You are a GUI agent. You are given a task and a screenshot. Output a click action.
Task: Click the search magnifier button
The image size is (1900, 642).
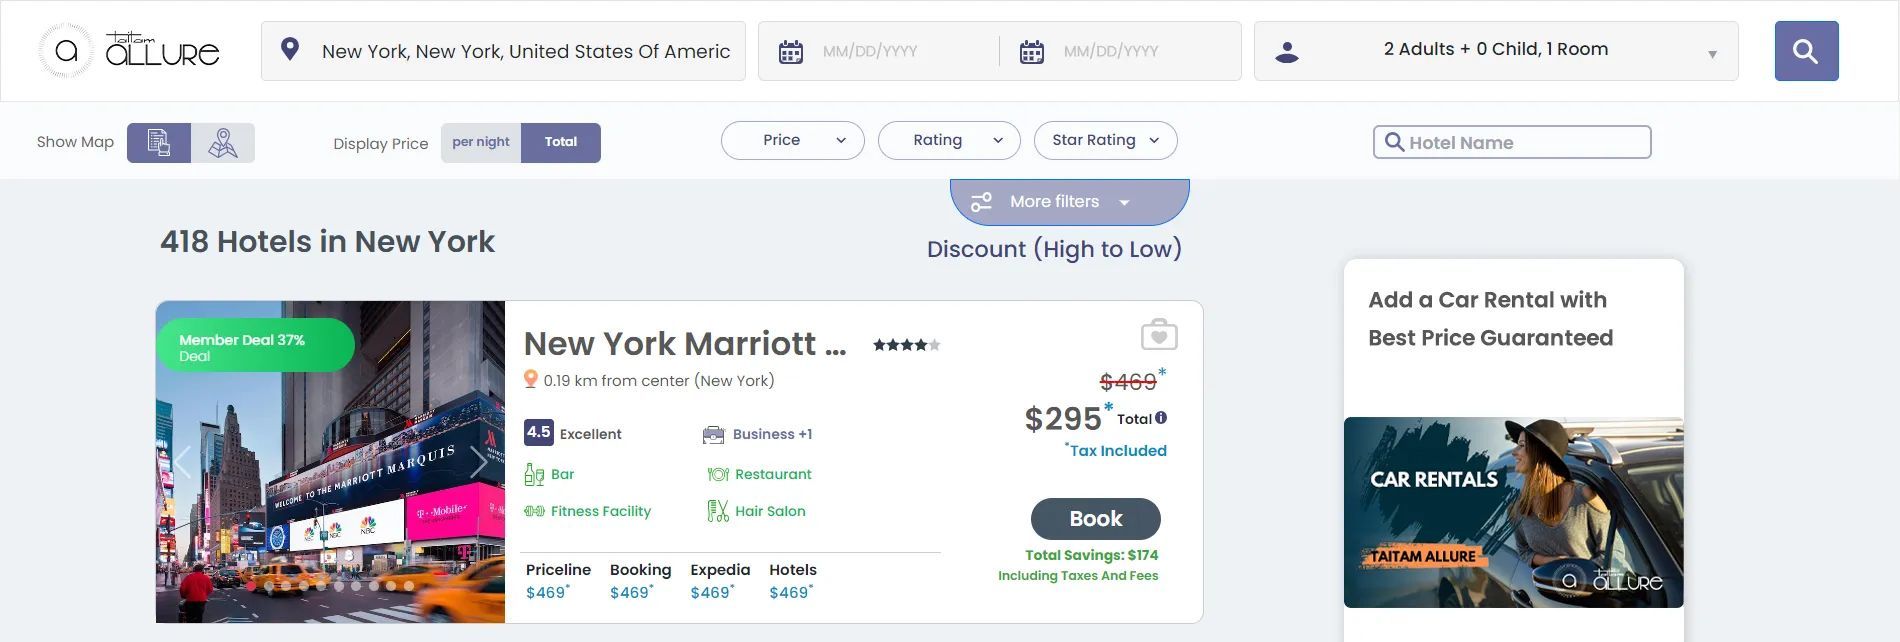[1805, 49]
